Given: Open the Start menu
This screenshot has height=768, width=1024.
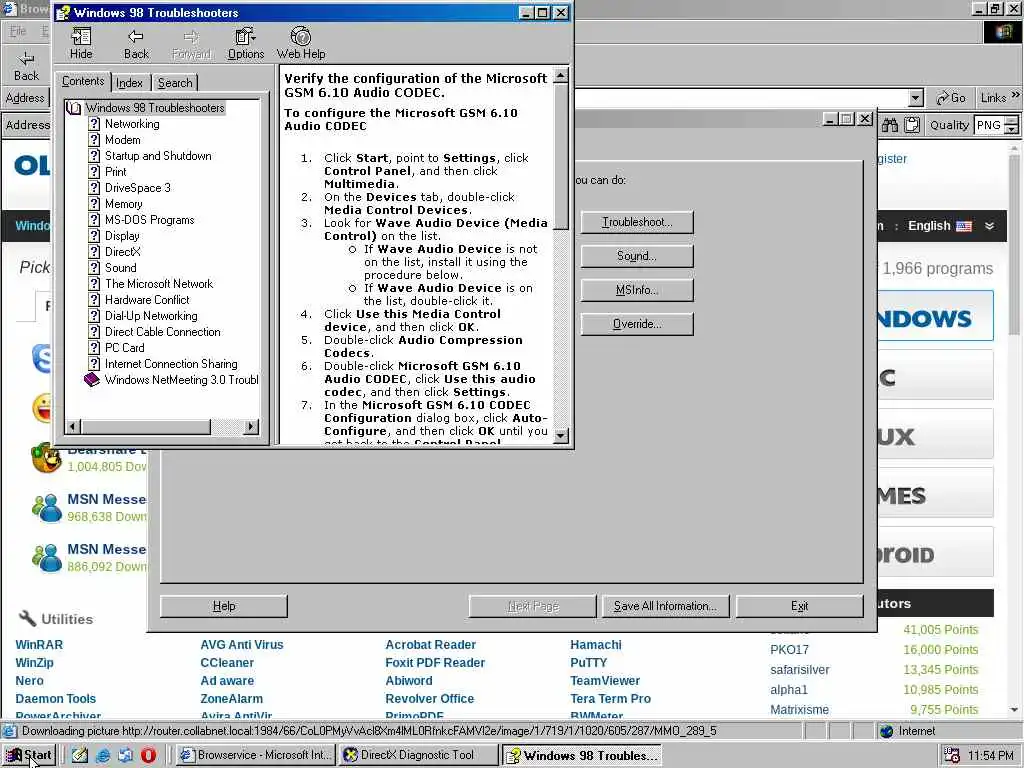Looking at the screenshot, I should (29, 755).
